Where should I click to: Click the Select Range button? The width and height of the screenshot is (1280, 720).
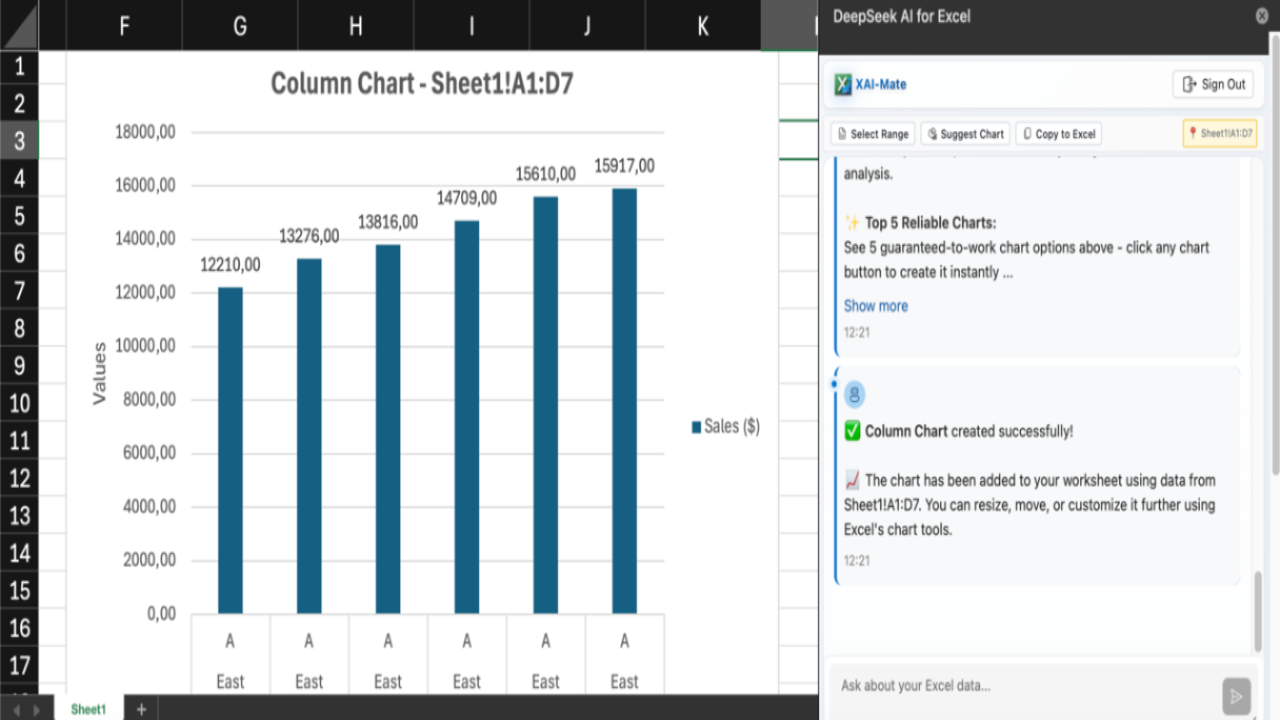(x=873, y=134)
